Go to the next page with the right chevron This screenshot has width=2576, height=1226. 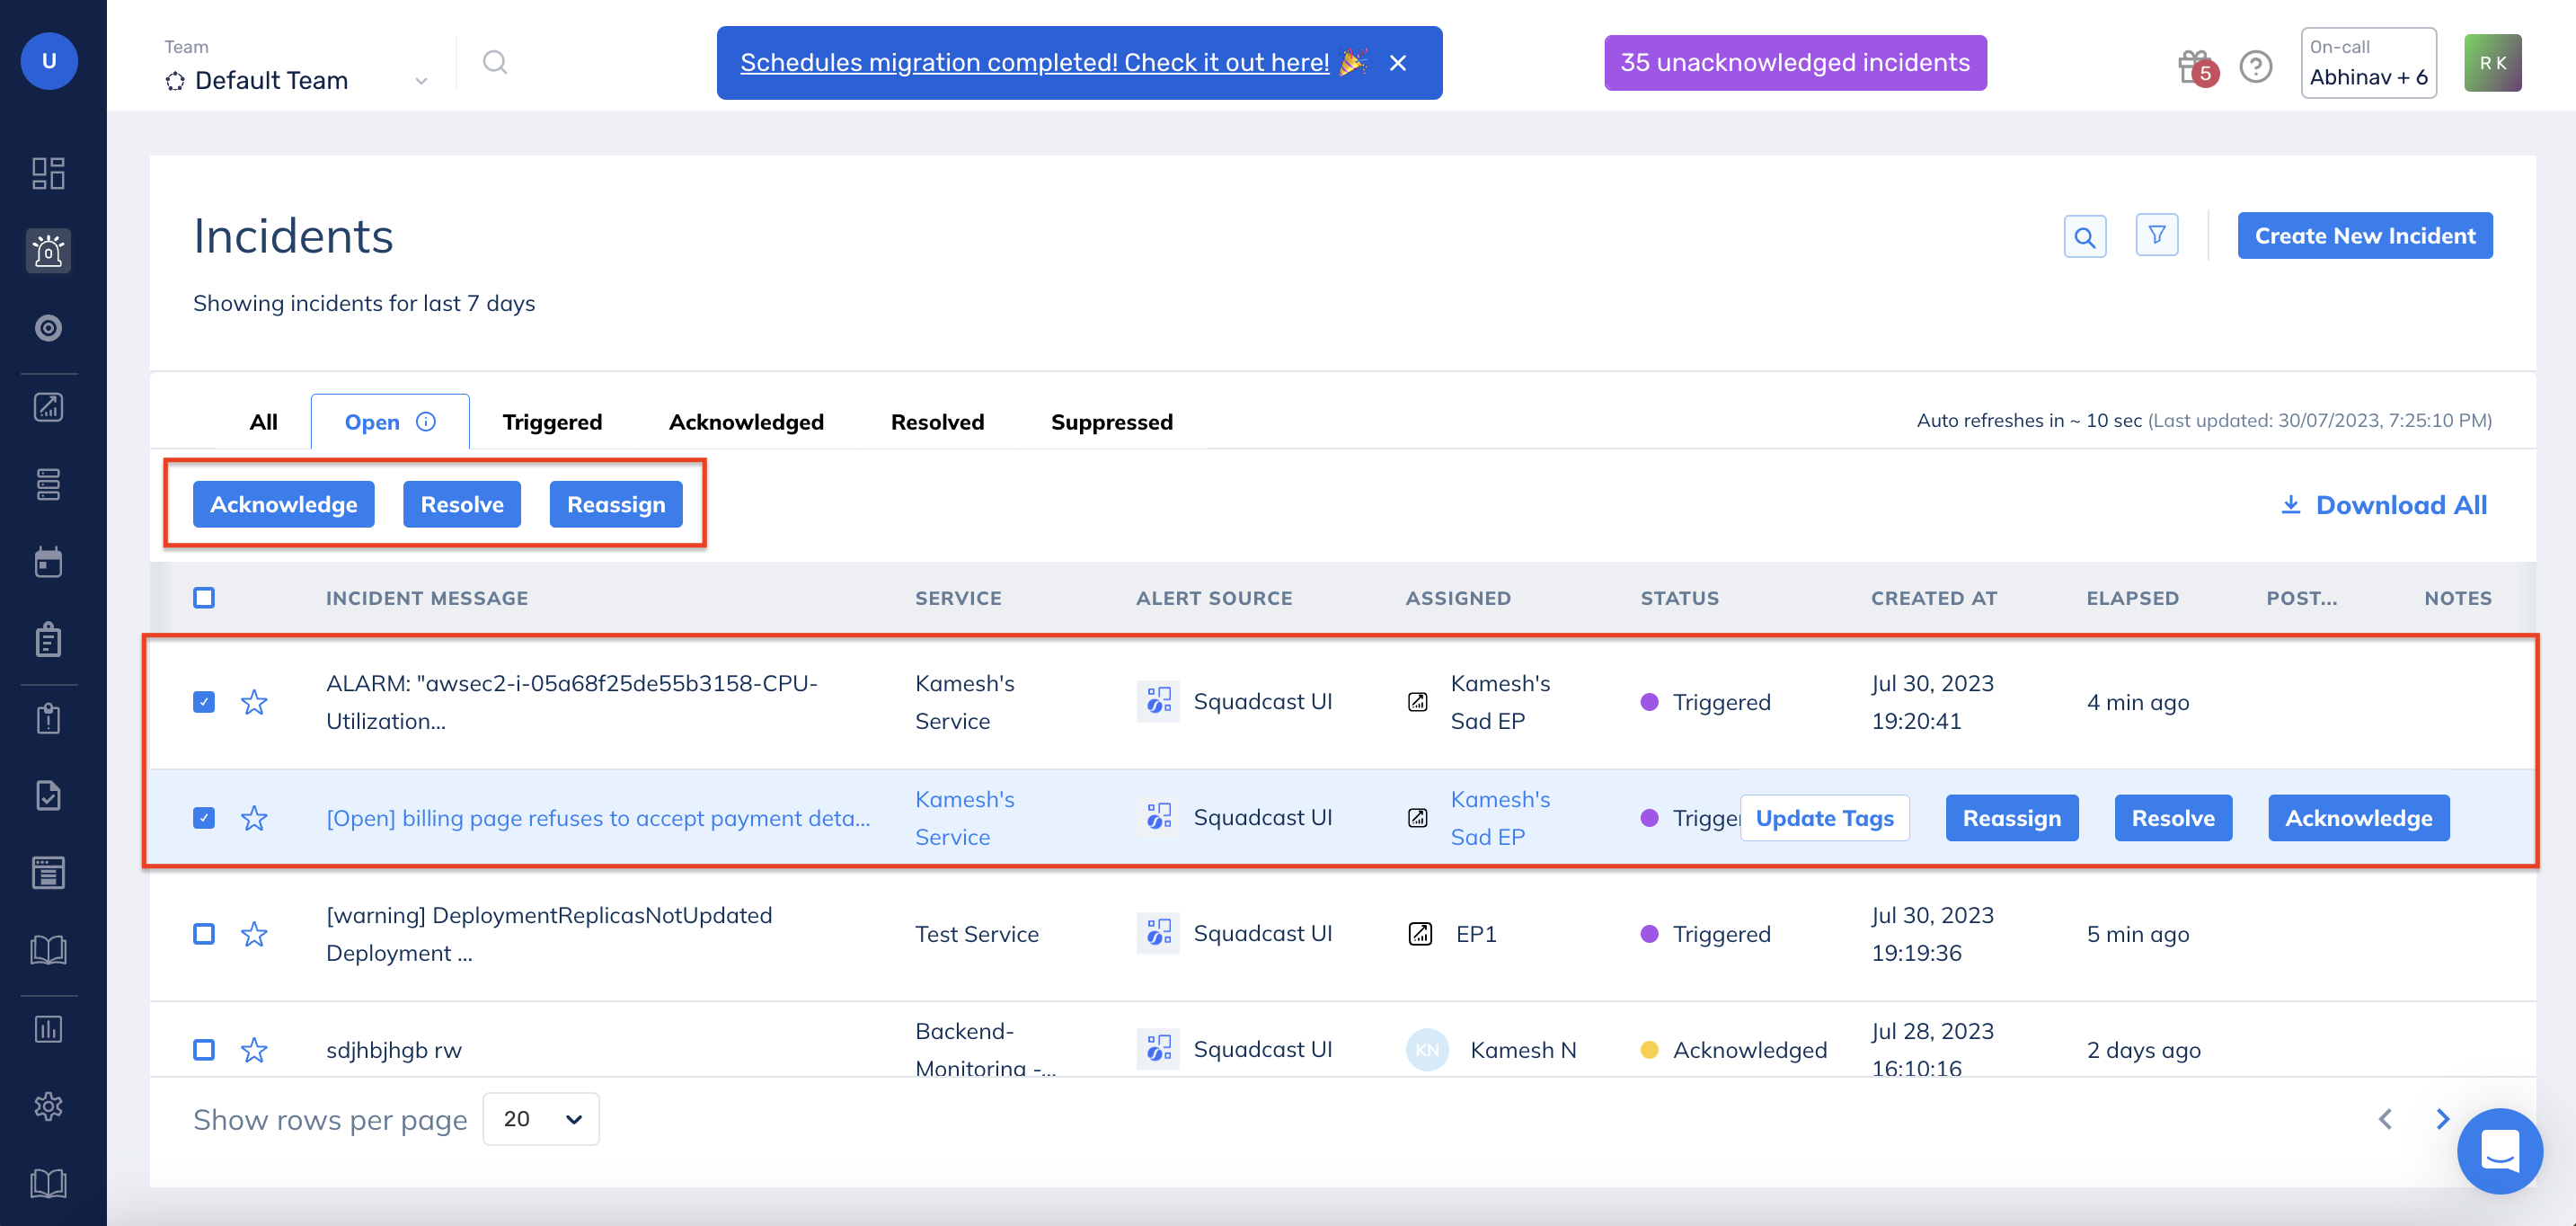[x=2443, y=1118]
